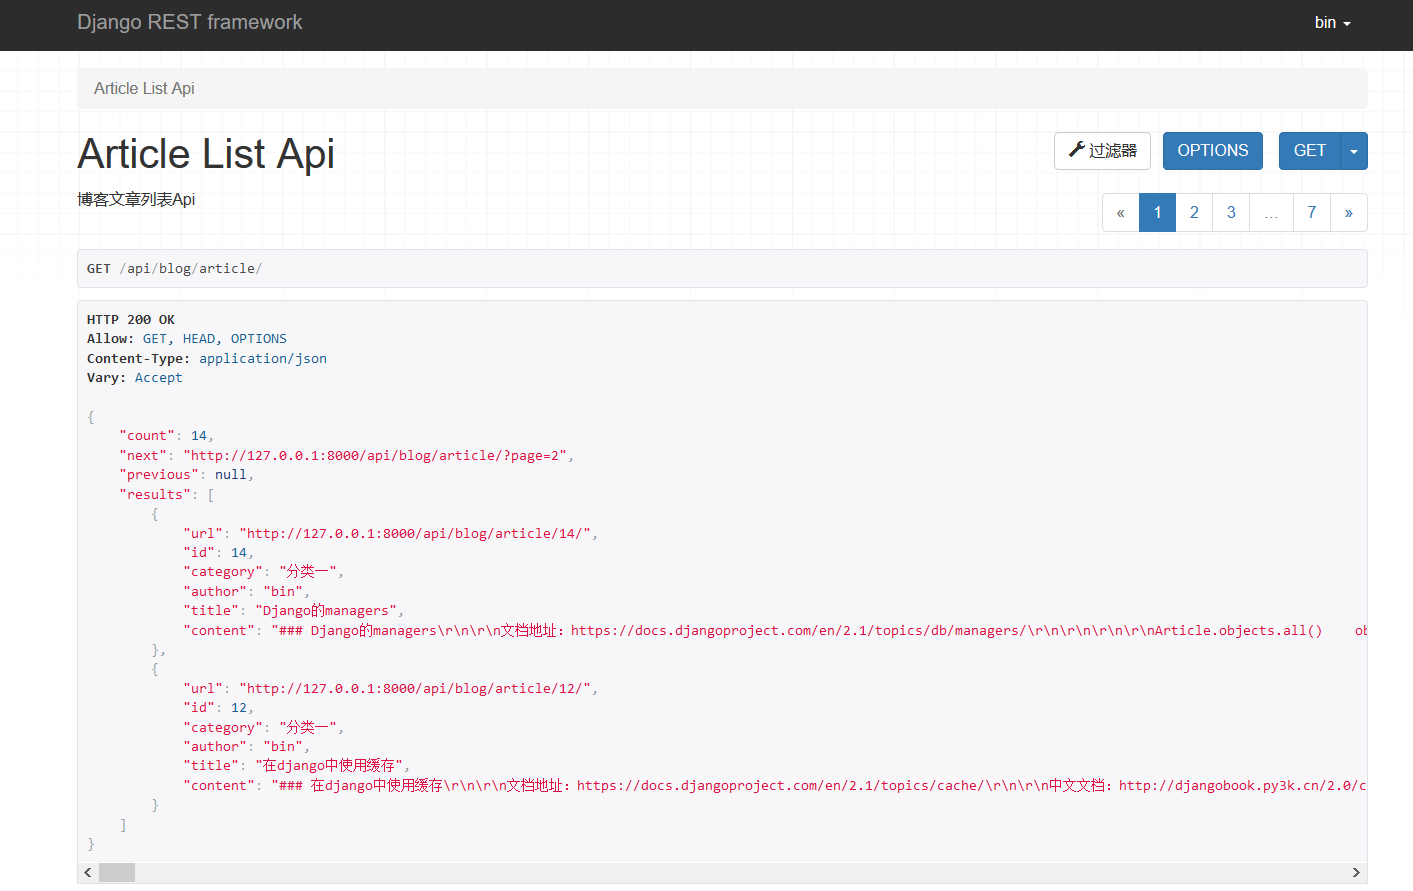The image size is (1413, 891).
Task: Click the "count": 14 value
Action: 199,436
